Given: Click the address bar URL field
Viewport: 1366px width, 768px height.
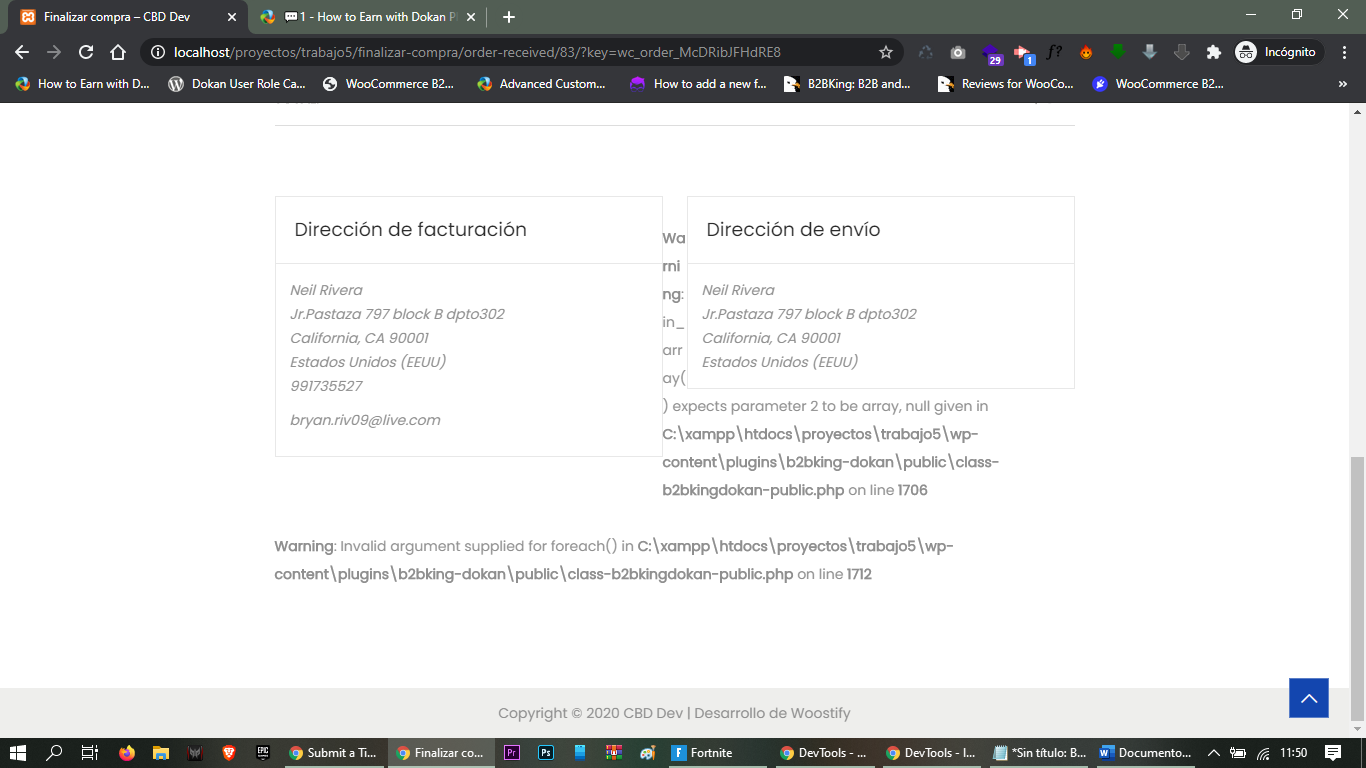Looking at the screenshot, I should (x=520, y=52).
